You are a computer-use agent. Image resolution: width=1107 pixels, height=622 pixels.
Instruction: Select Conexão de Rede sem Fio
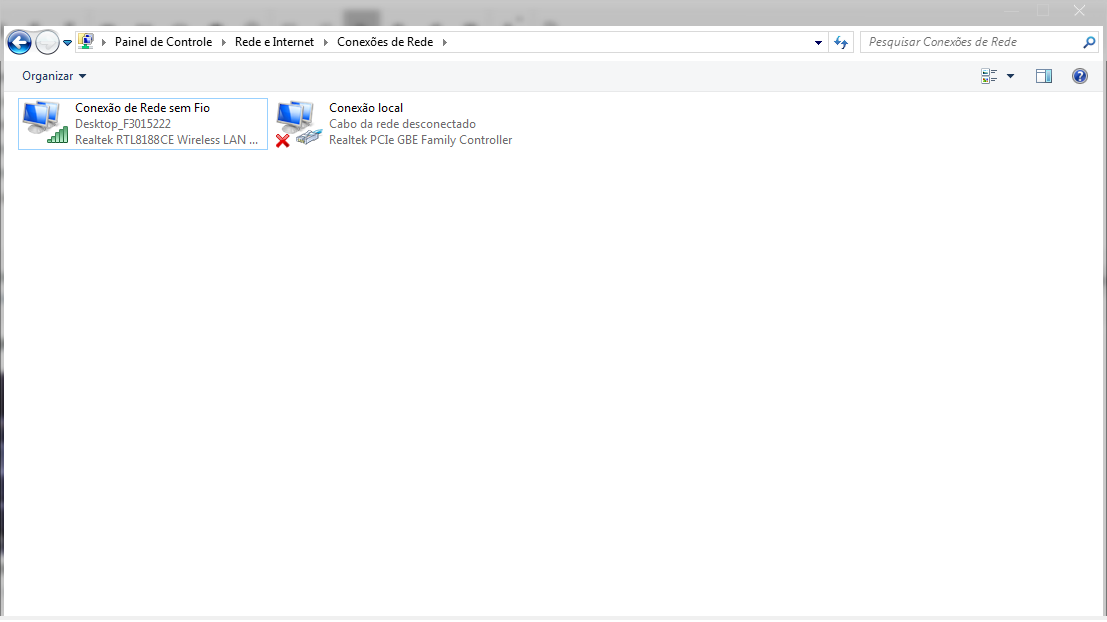tap(143, 108)
